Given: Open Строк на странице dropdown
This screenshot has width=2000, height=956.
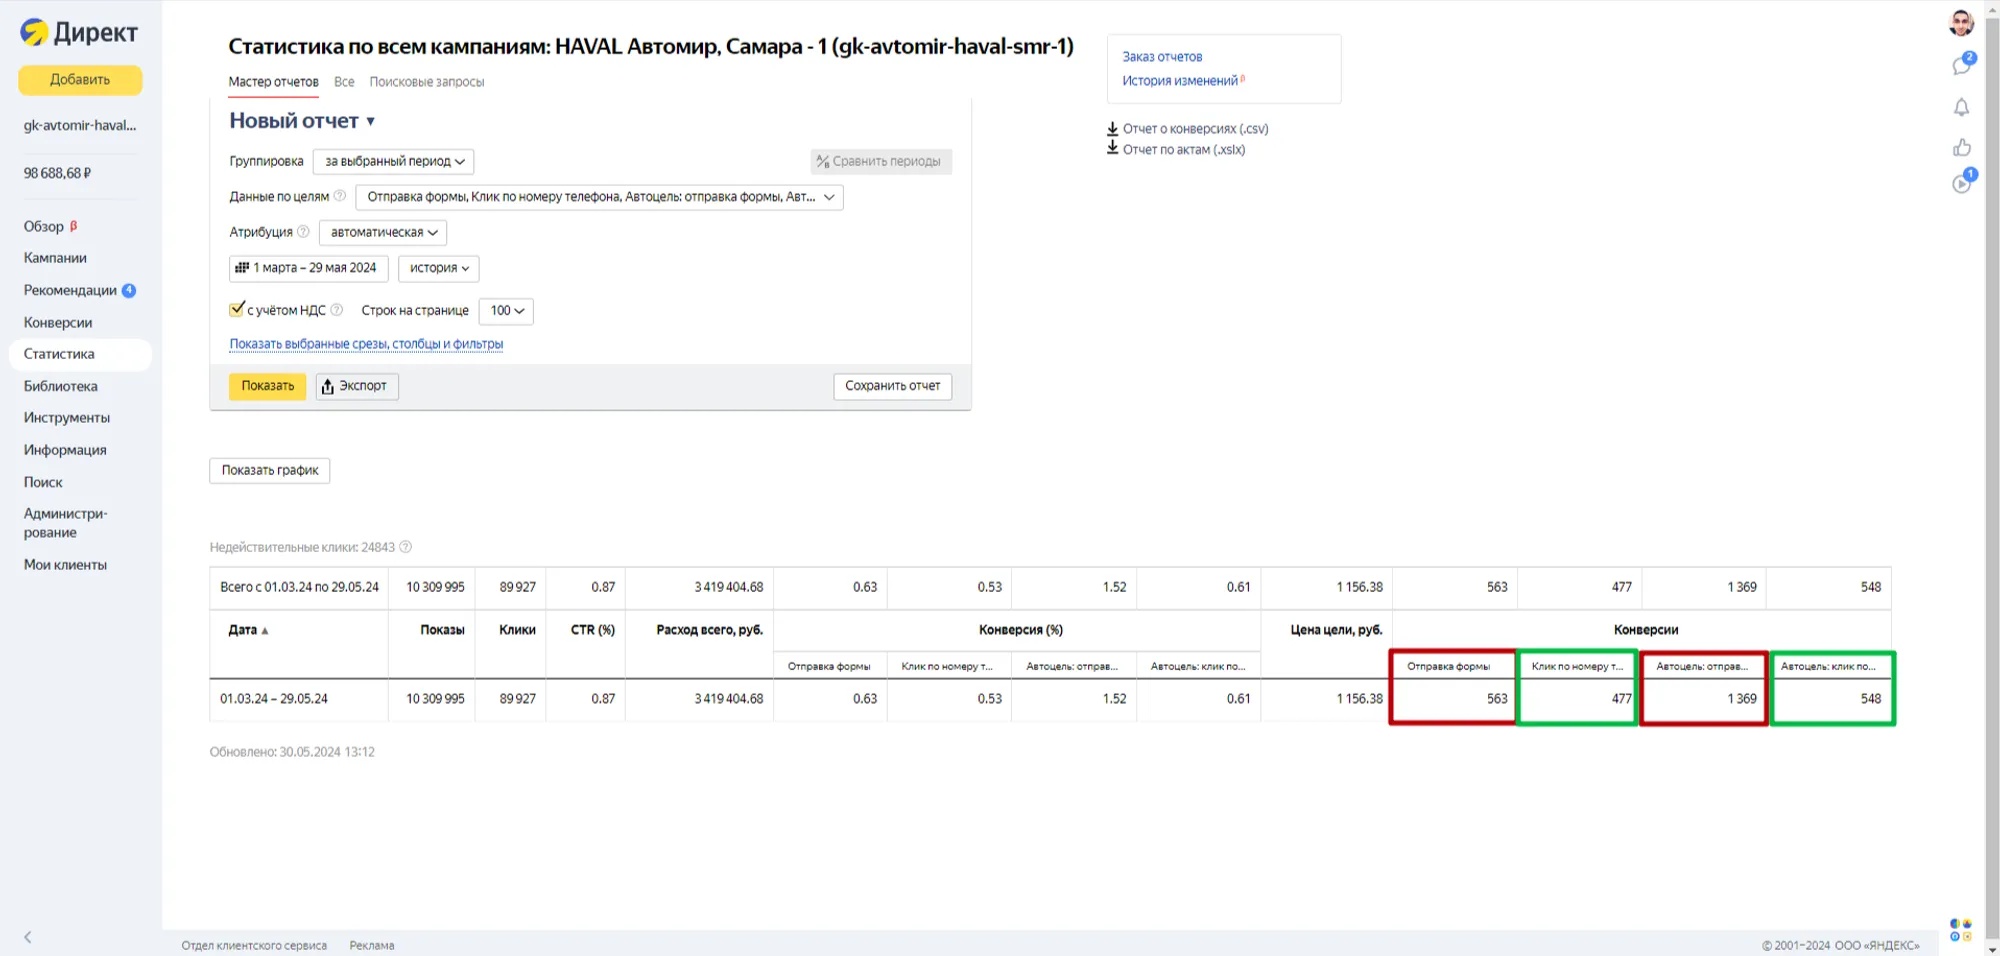Looking at the screenshot, I should 506,311.
